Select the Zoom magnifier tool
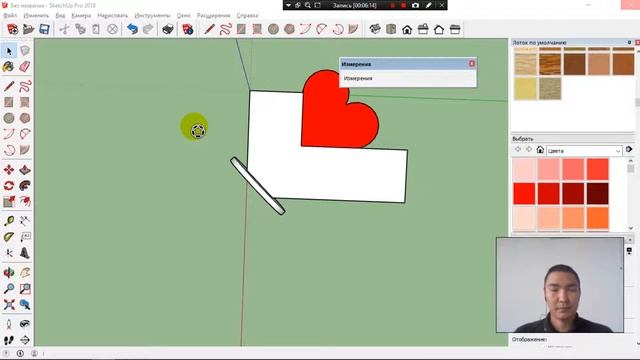The image size is (640, 360). [9, 289]
